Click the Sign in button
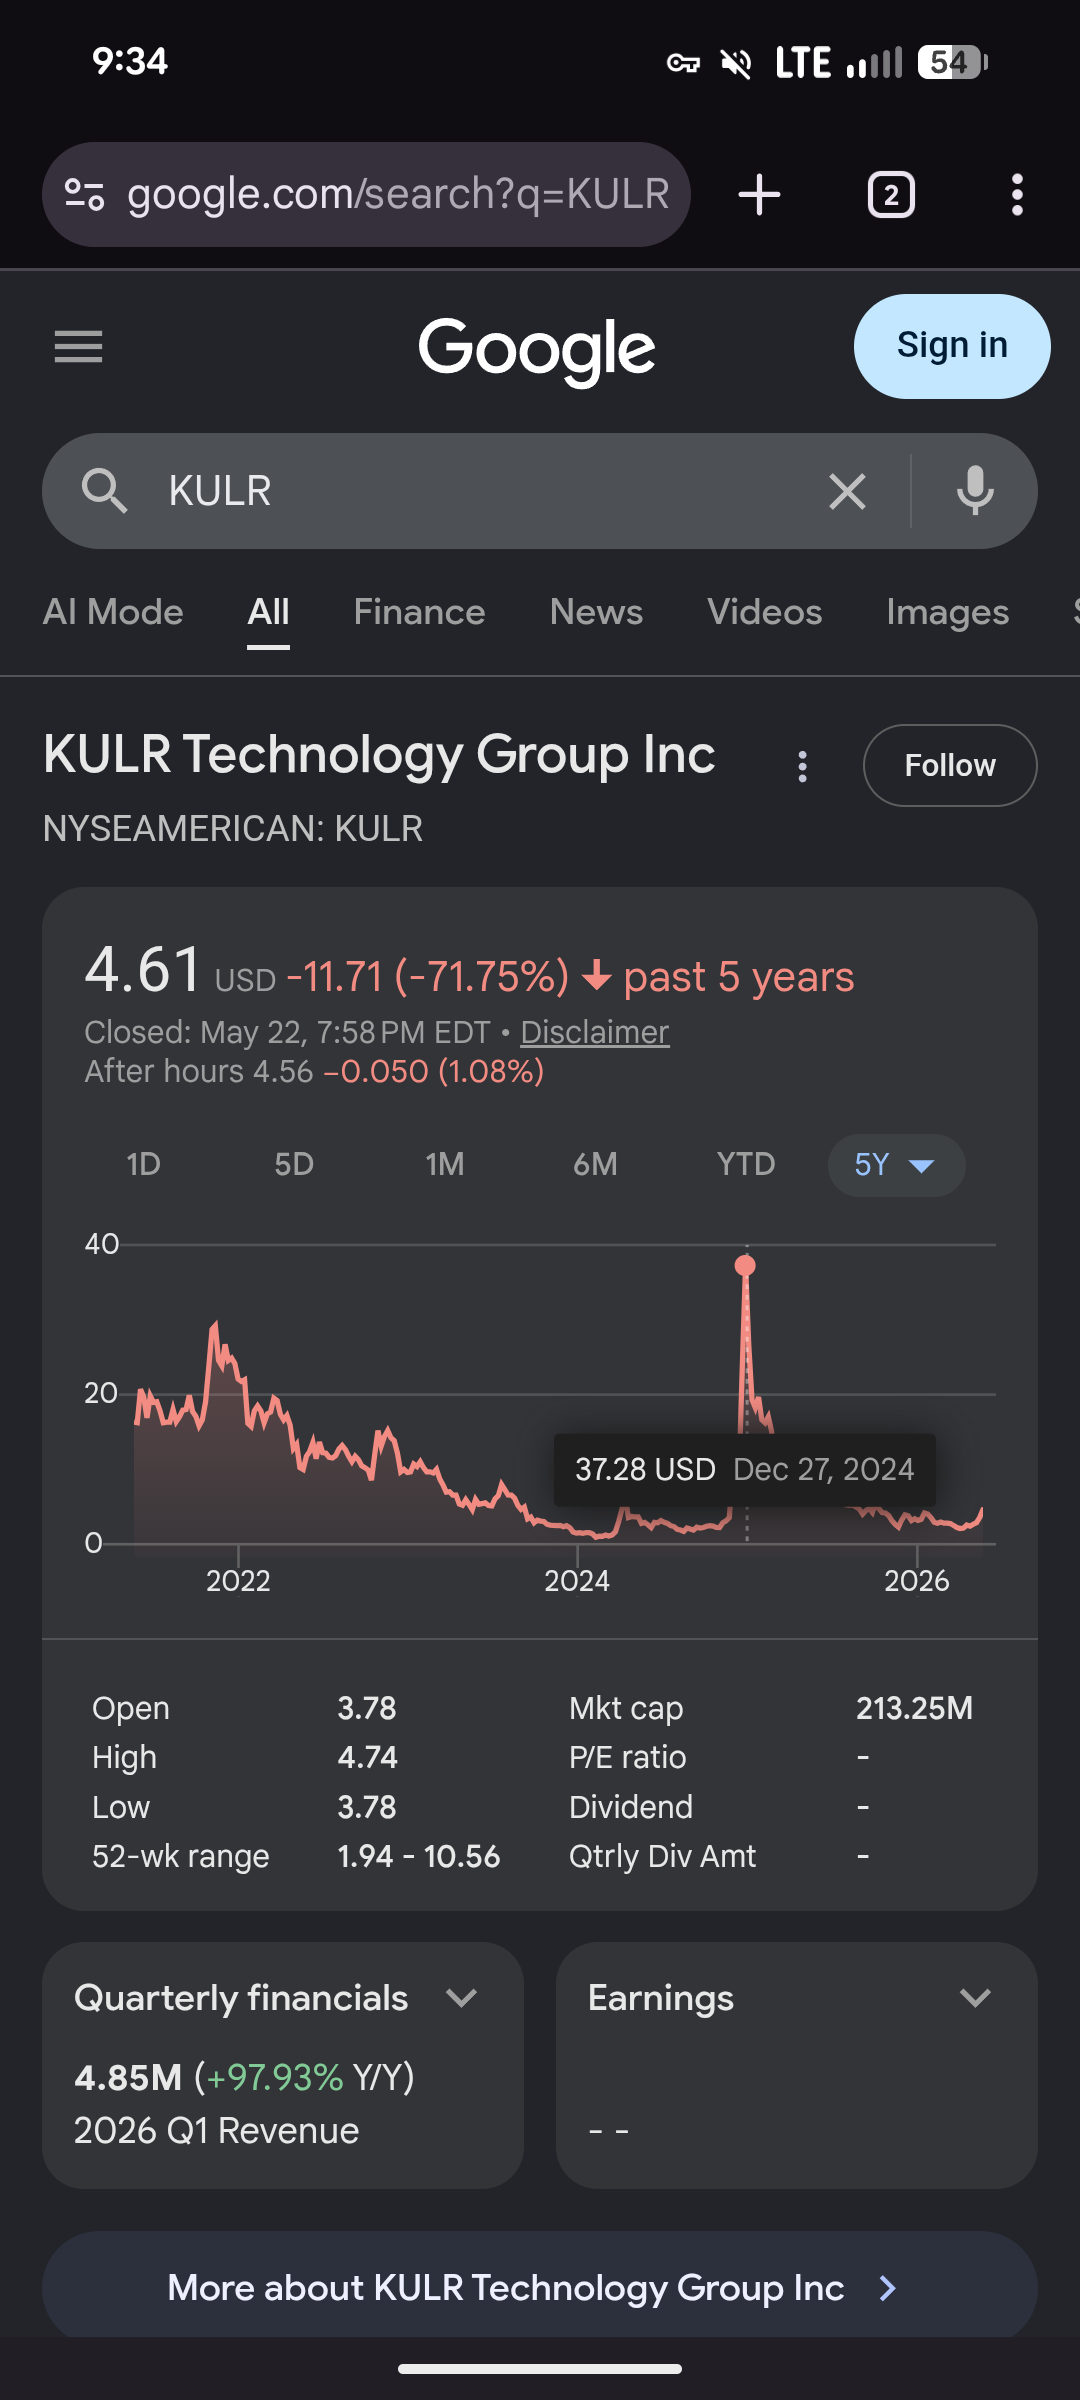The width and height of the screenshot is (1080, 2400). click(x=952, y=346)
